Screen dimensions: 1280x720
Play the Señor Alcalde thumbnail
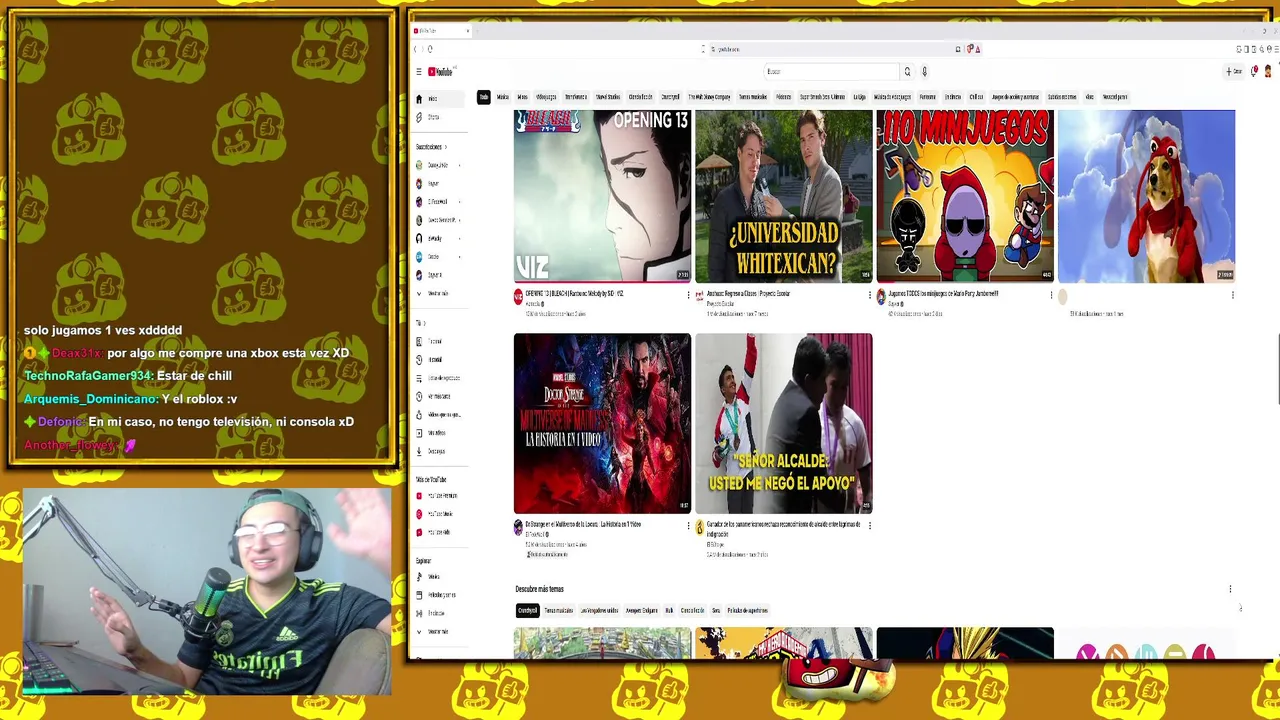click(784, 423)
